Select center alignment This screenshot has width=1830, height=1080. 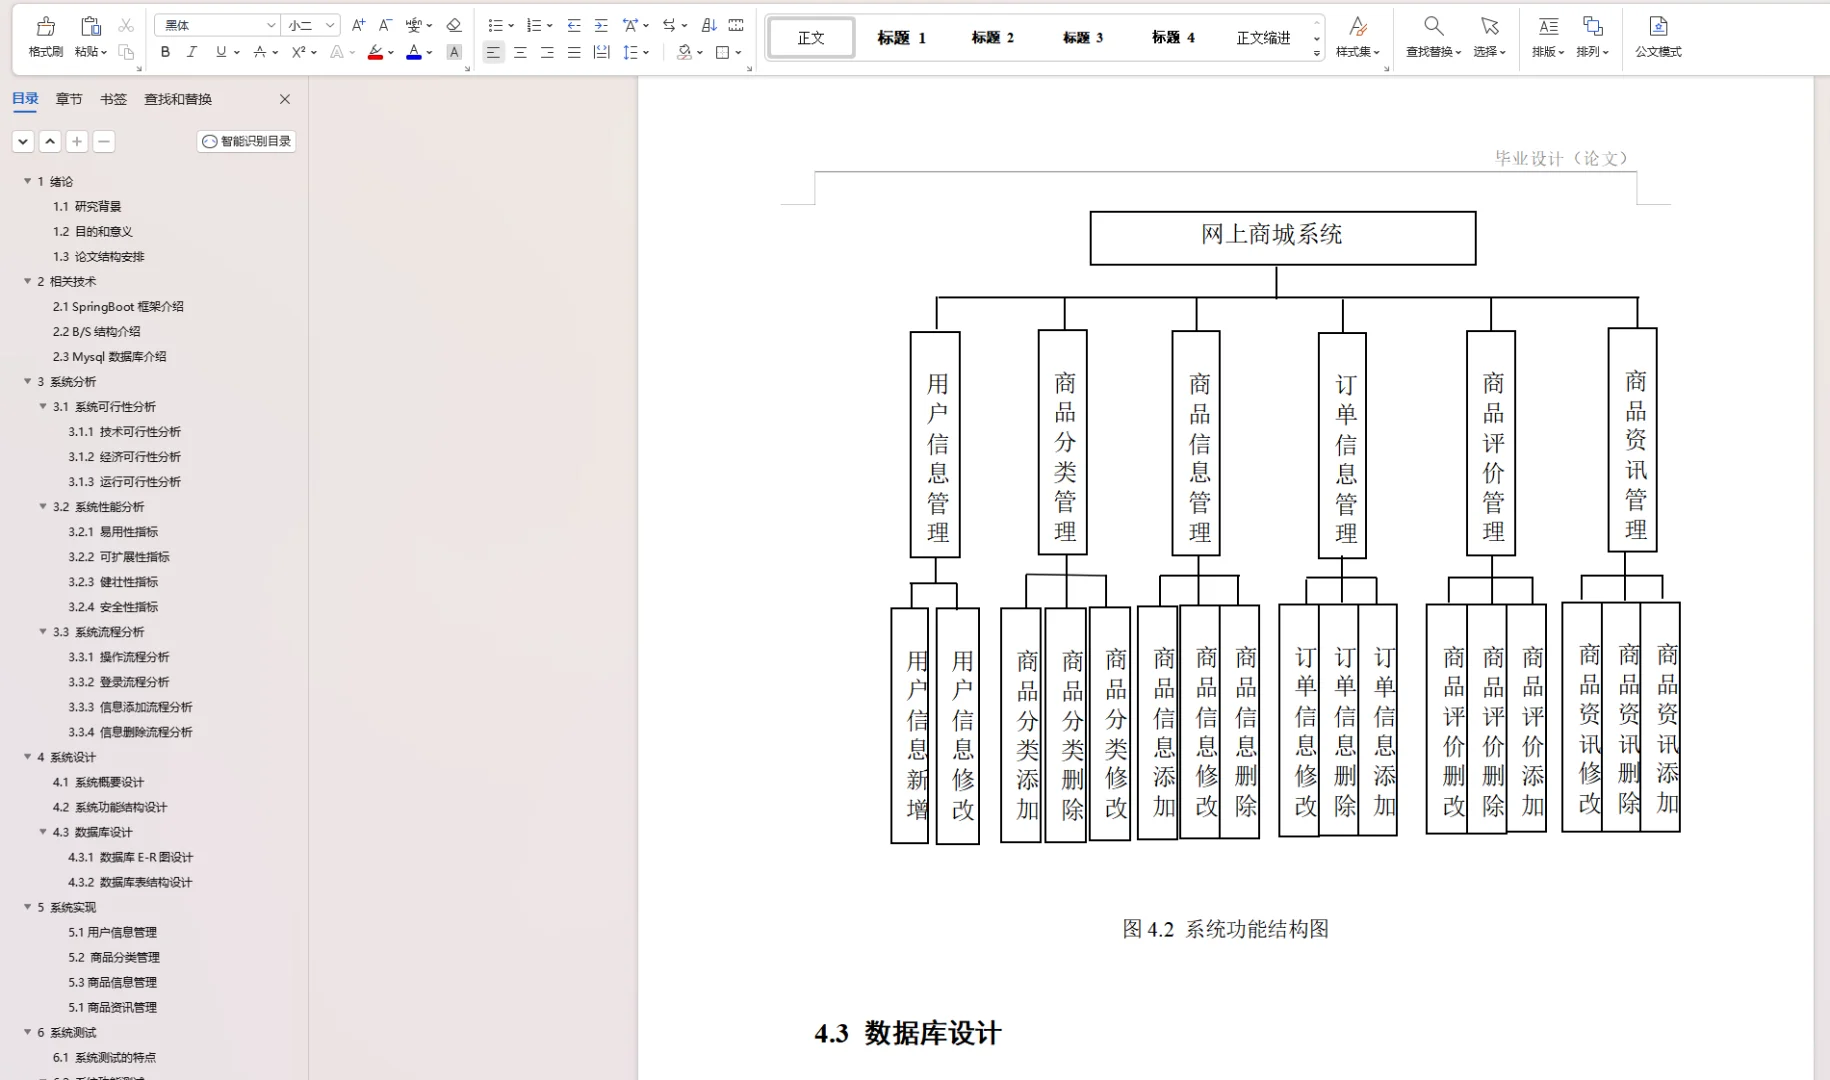pyautogui.click(x=520, y=52)
